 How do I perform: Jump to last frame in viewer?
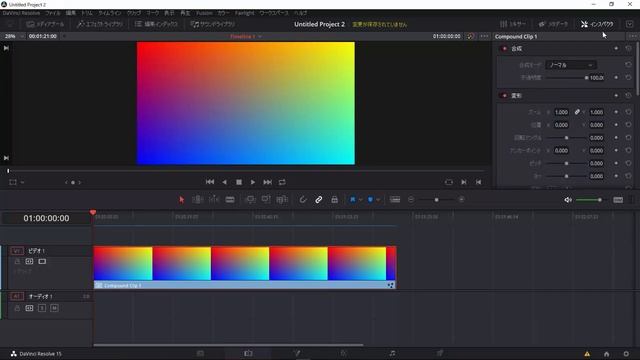[267, 182]
